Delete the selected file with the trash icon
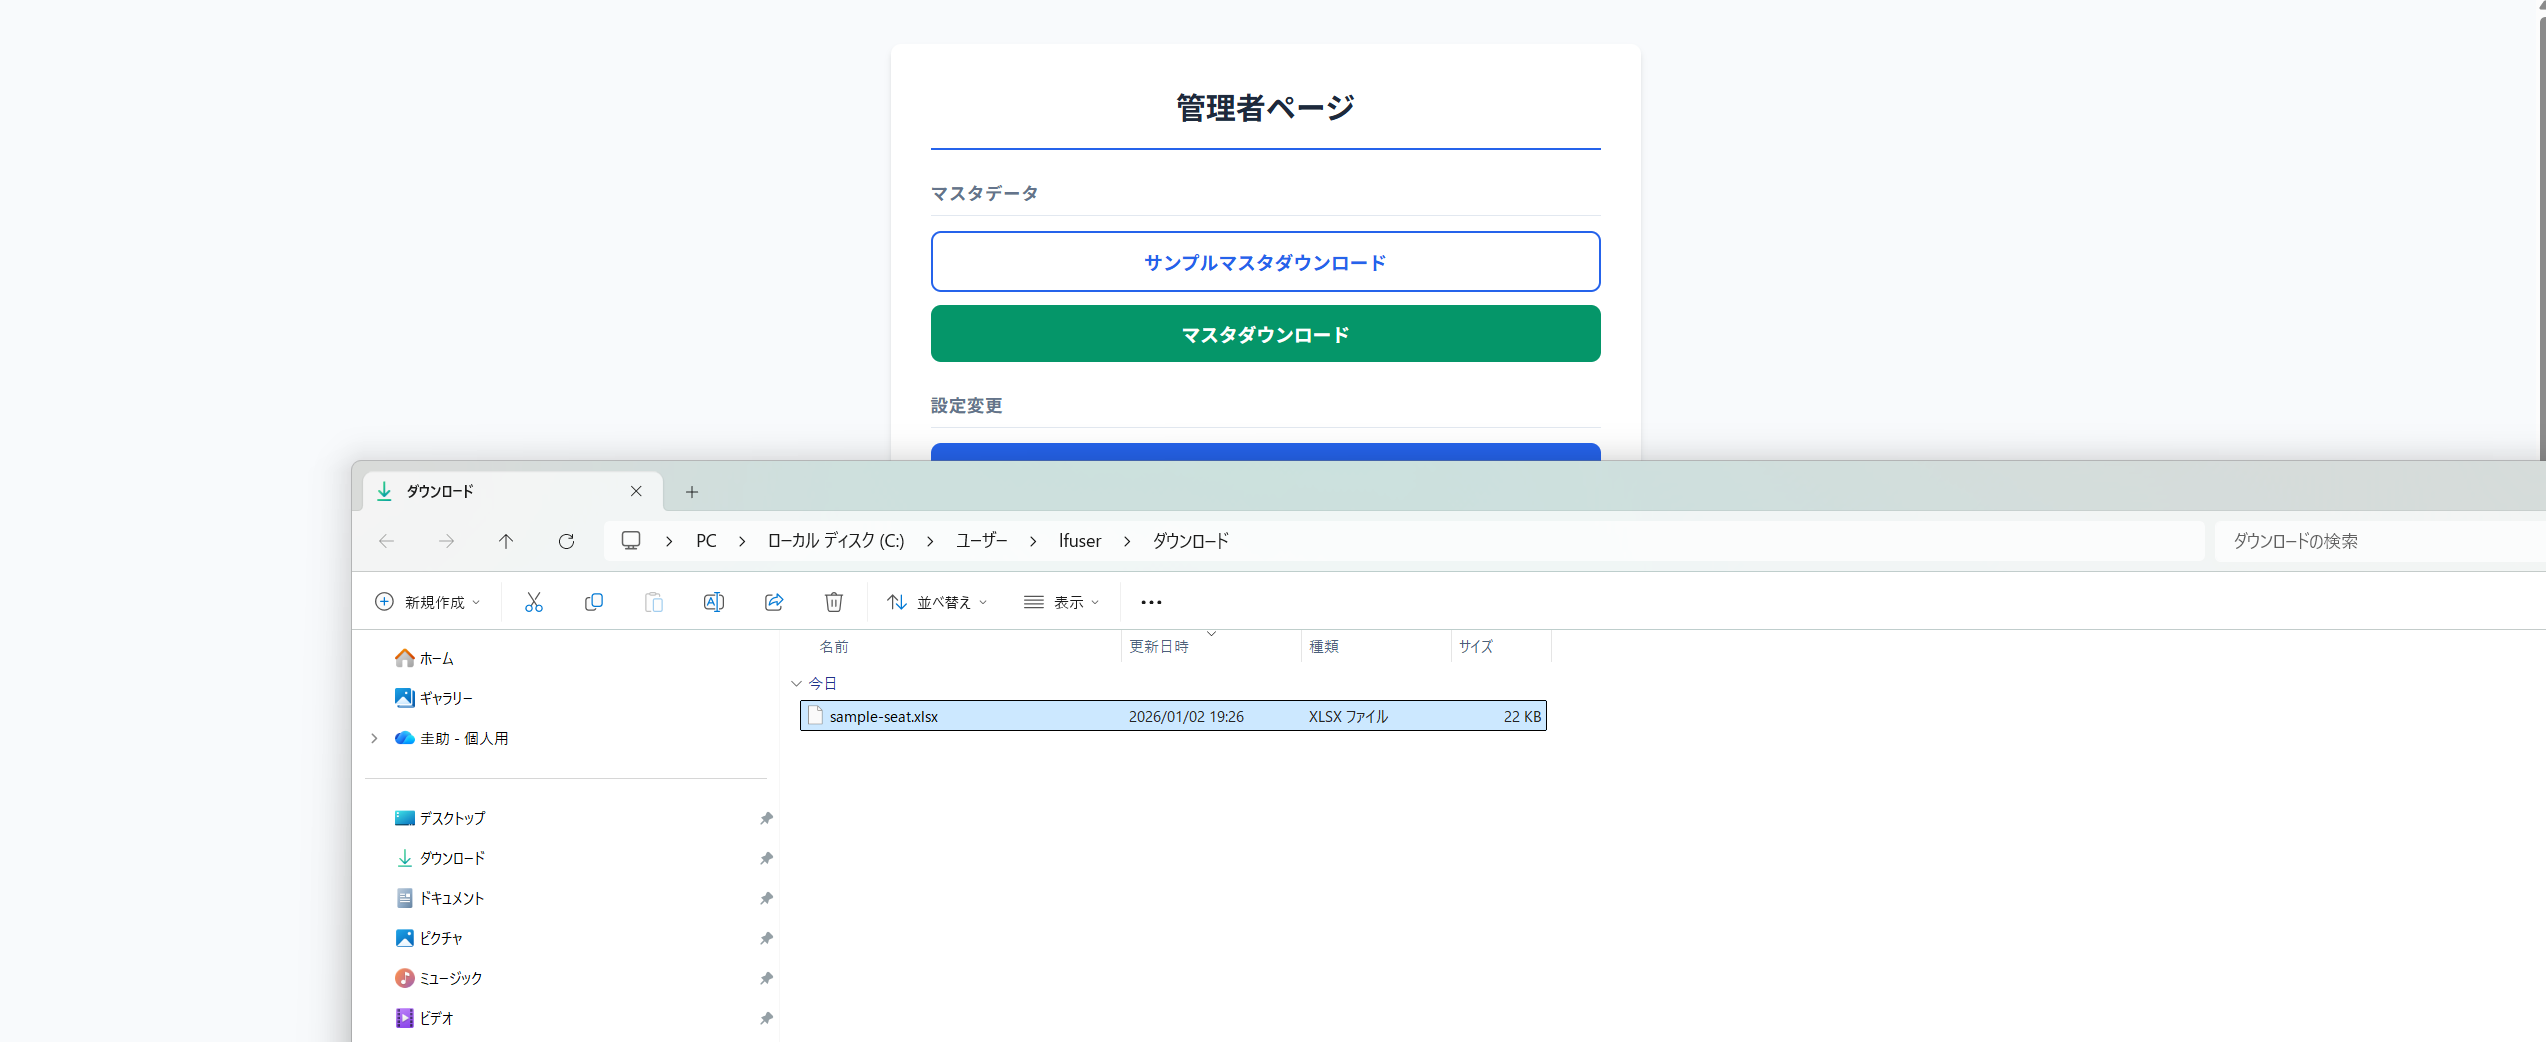The image size is (2546, 1042). coord(834,601)
